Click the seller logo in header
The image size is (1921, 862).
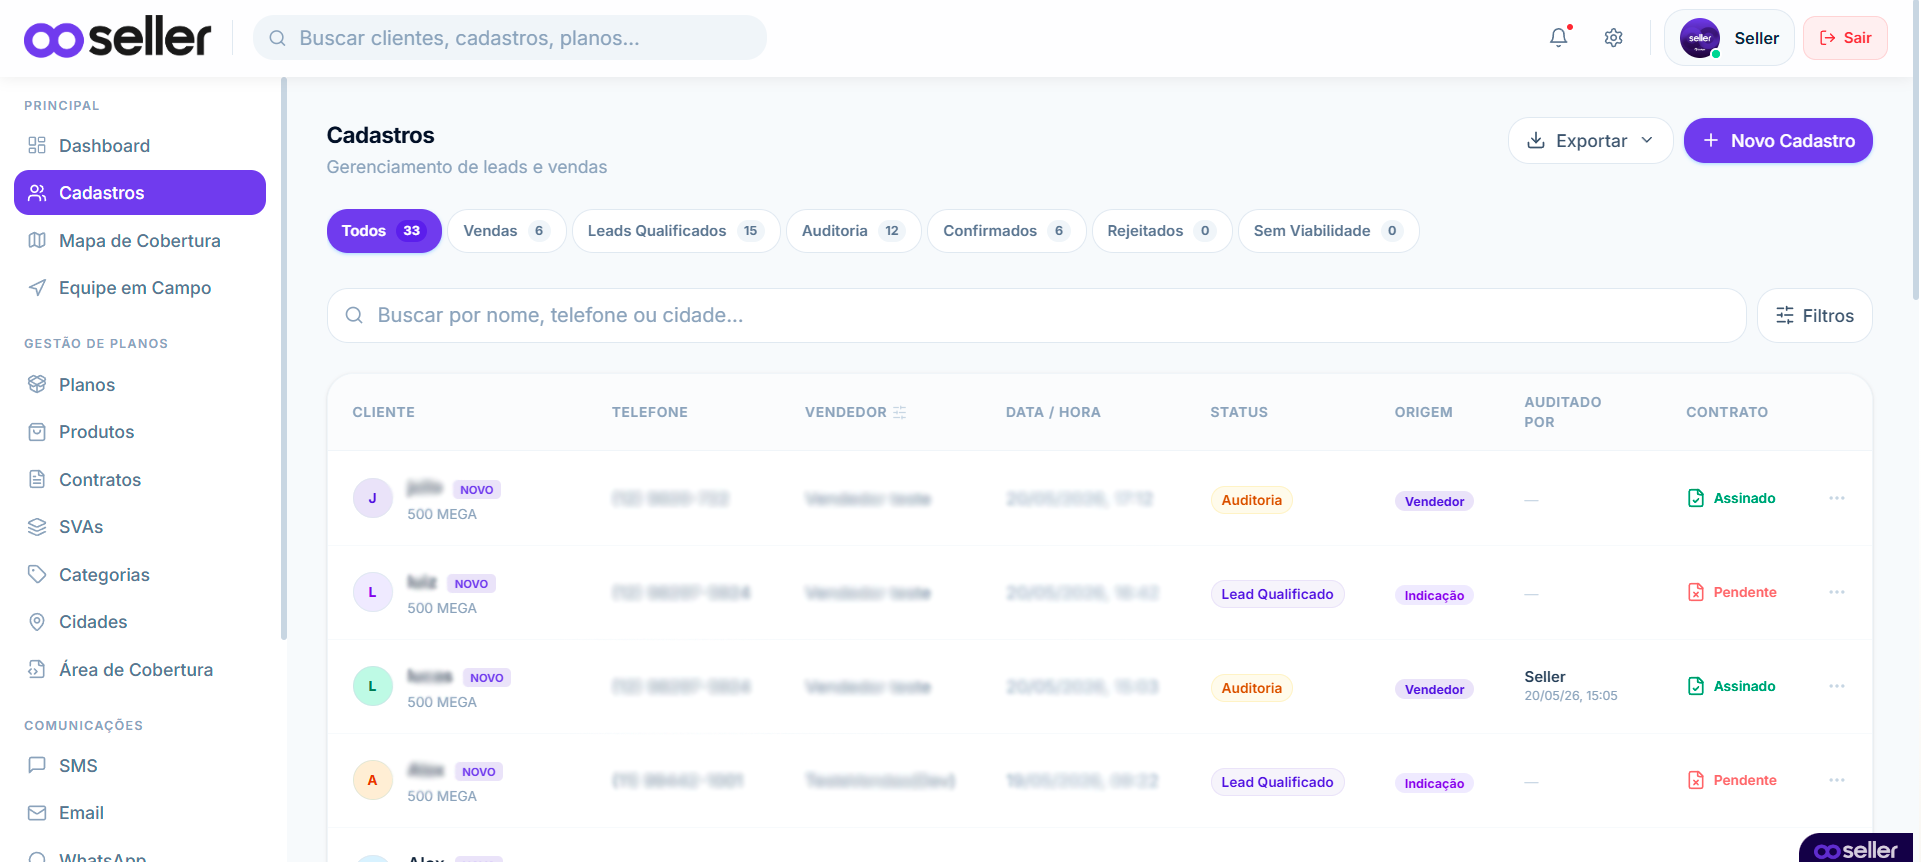pyautogui.click(x=117, y=38)
